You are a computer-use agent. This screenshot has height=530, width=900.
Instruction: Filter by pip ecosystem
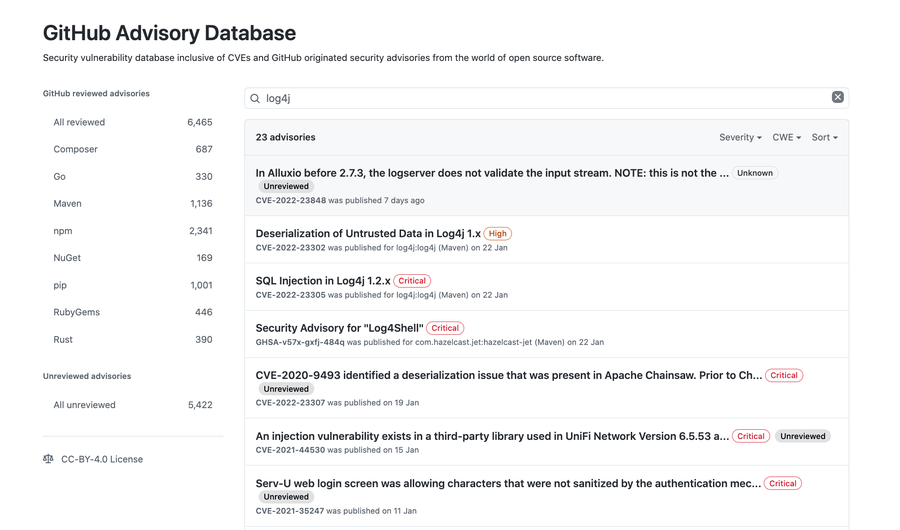[x=133, y=285]
